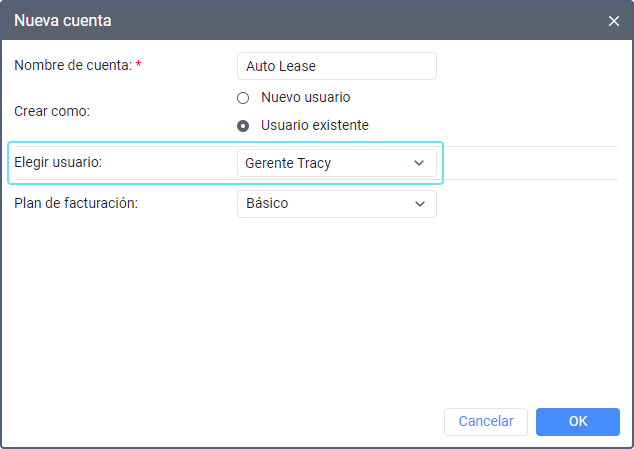Open the Plan de facturación combo box showing Básico

(x=336, y=204)
